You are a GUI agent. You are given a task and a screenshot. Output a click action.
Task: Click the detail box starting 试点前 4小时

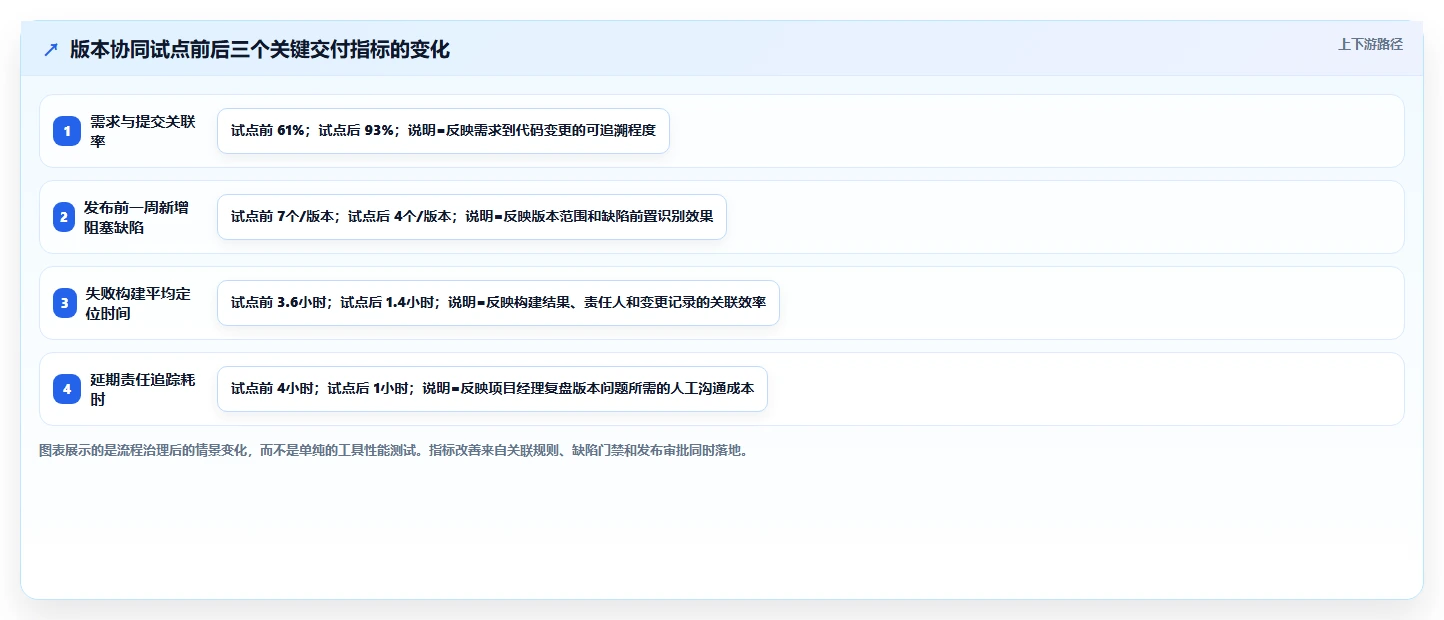pos(492,389)
